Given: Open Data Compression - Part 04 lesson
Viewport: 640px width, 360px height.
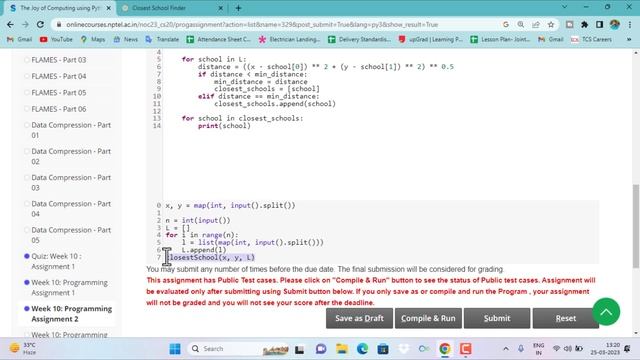Looking at the screenshot, I should pos(71,209).
